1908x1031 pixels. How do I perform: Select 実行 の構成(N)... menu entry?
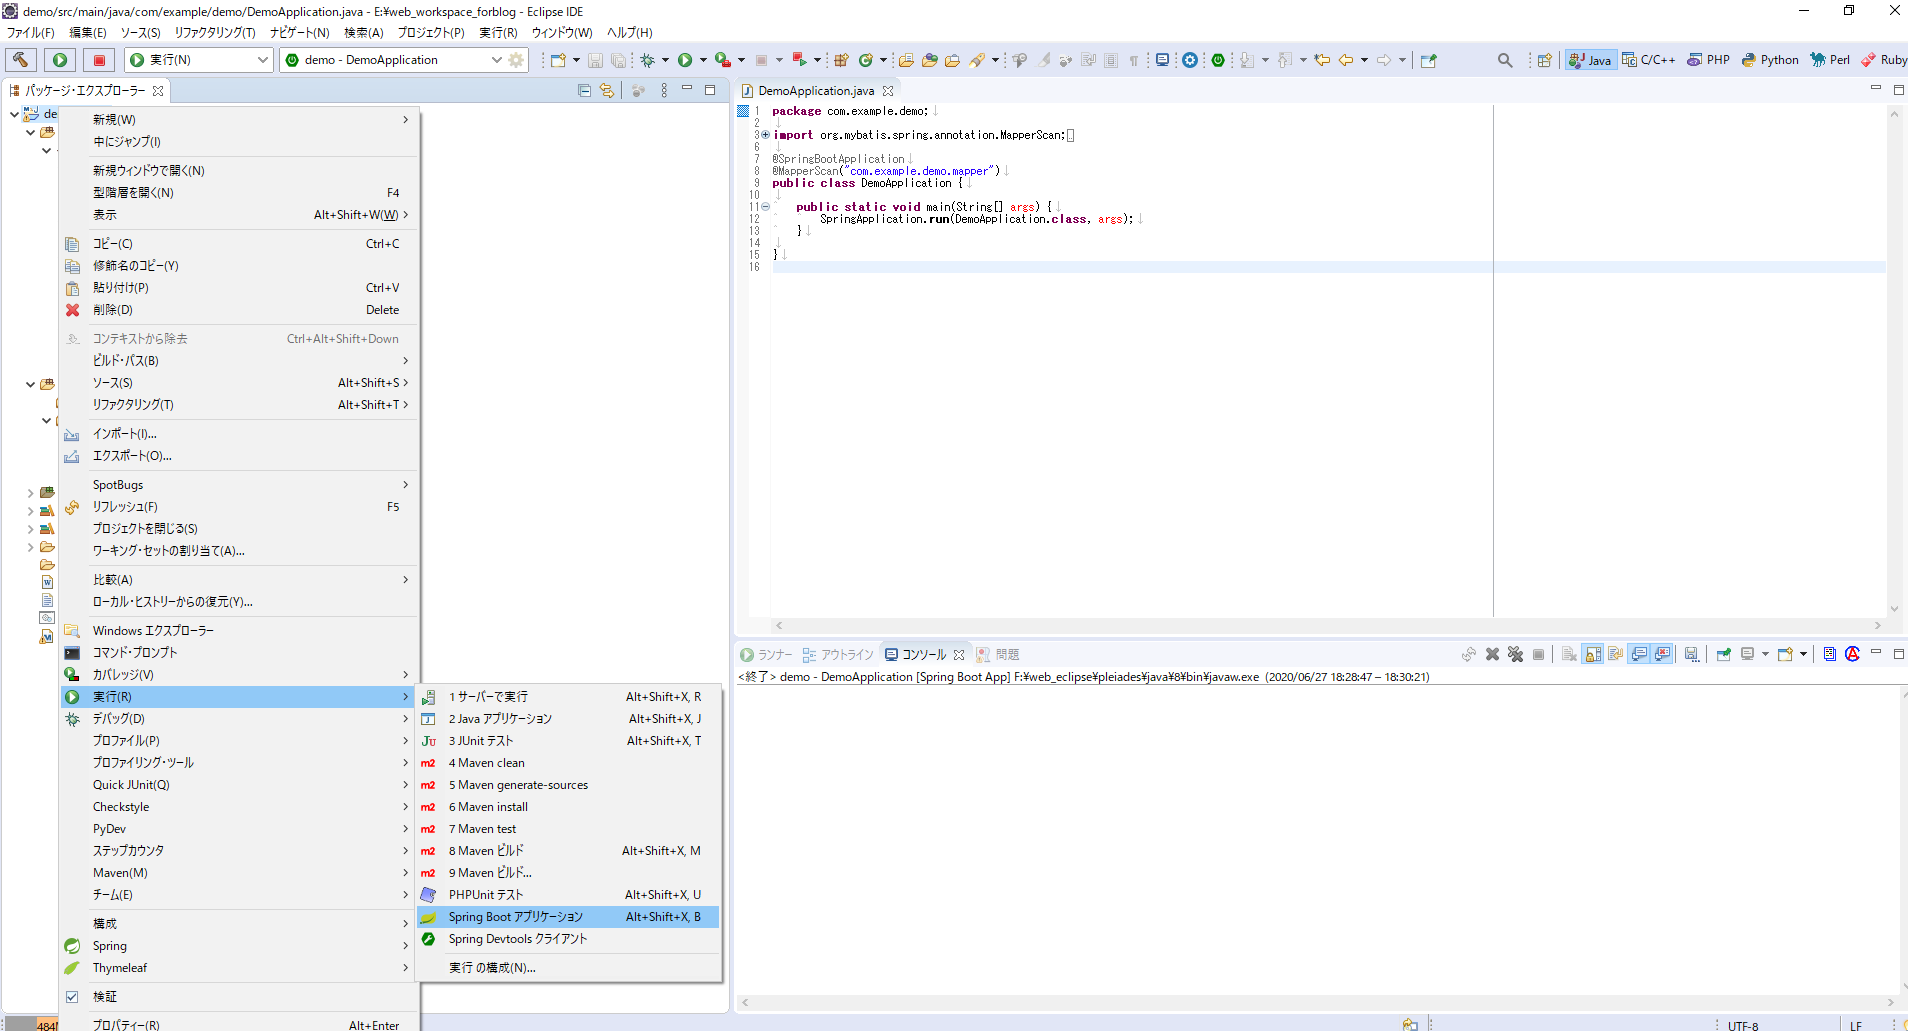point(569,968)
